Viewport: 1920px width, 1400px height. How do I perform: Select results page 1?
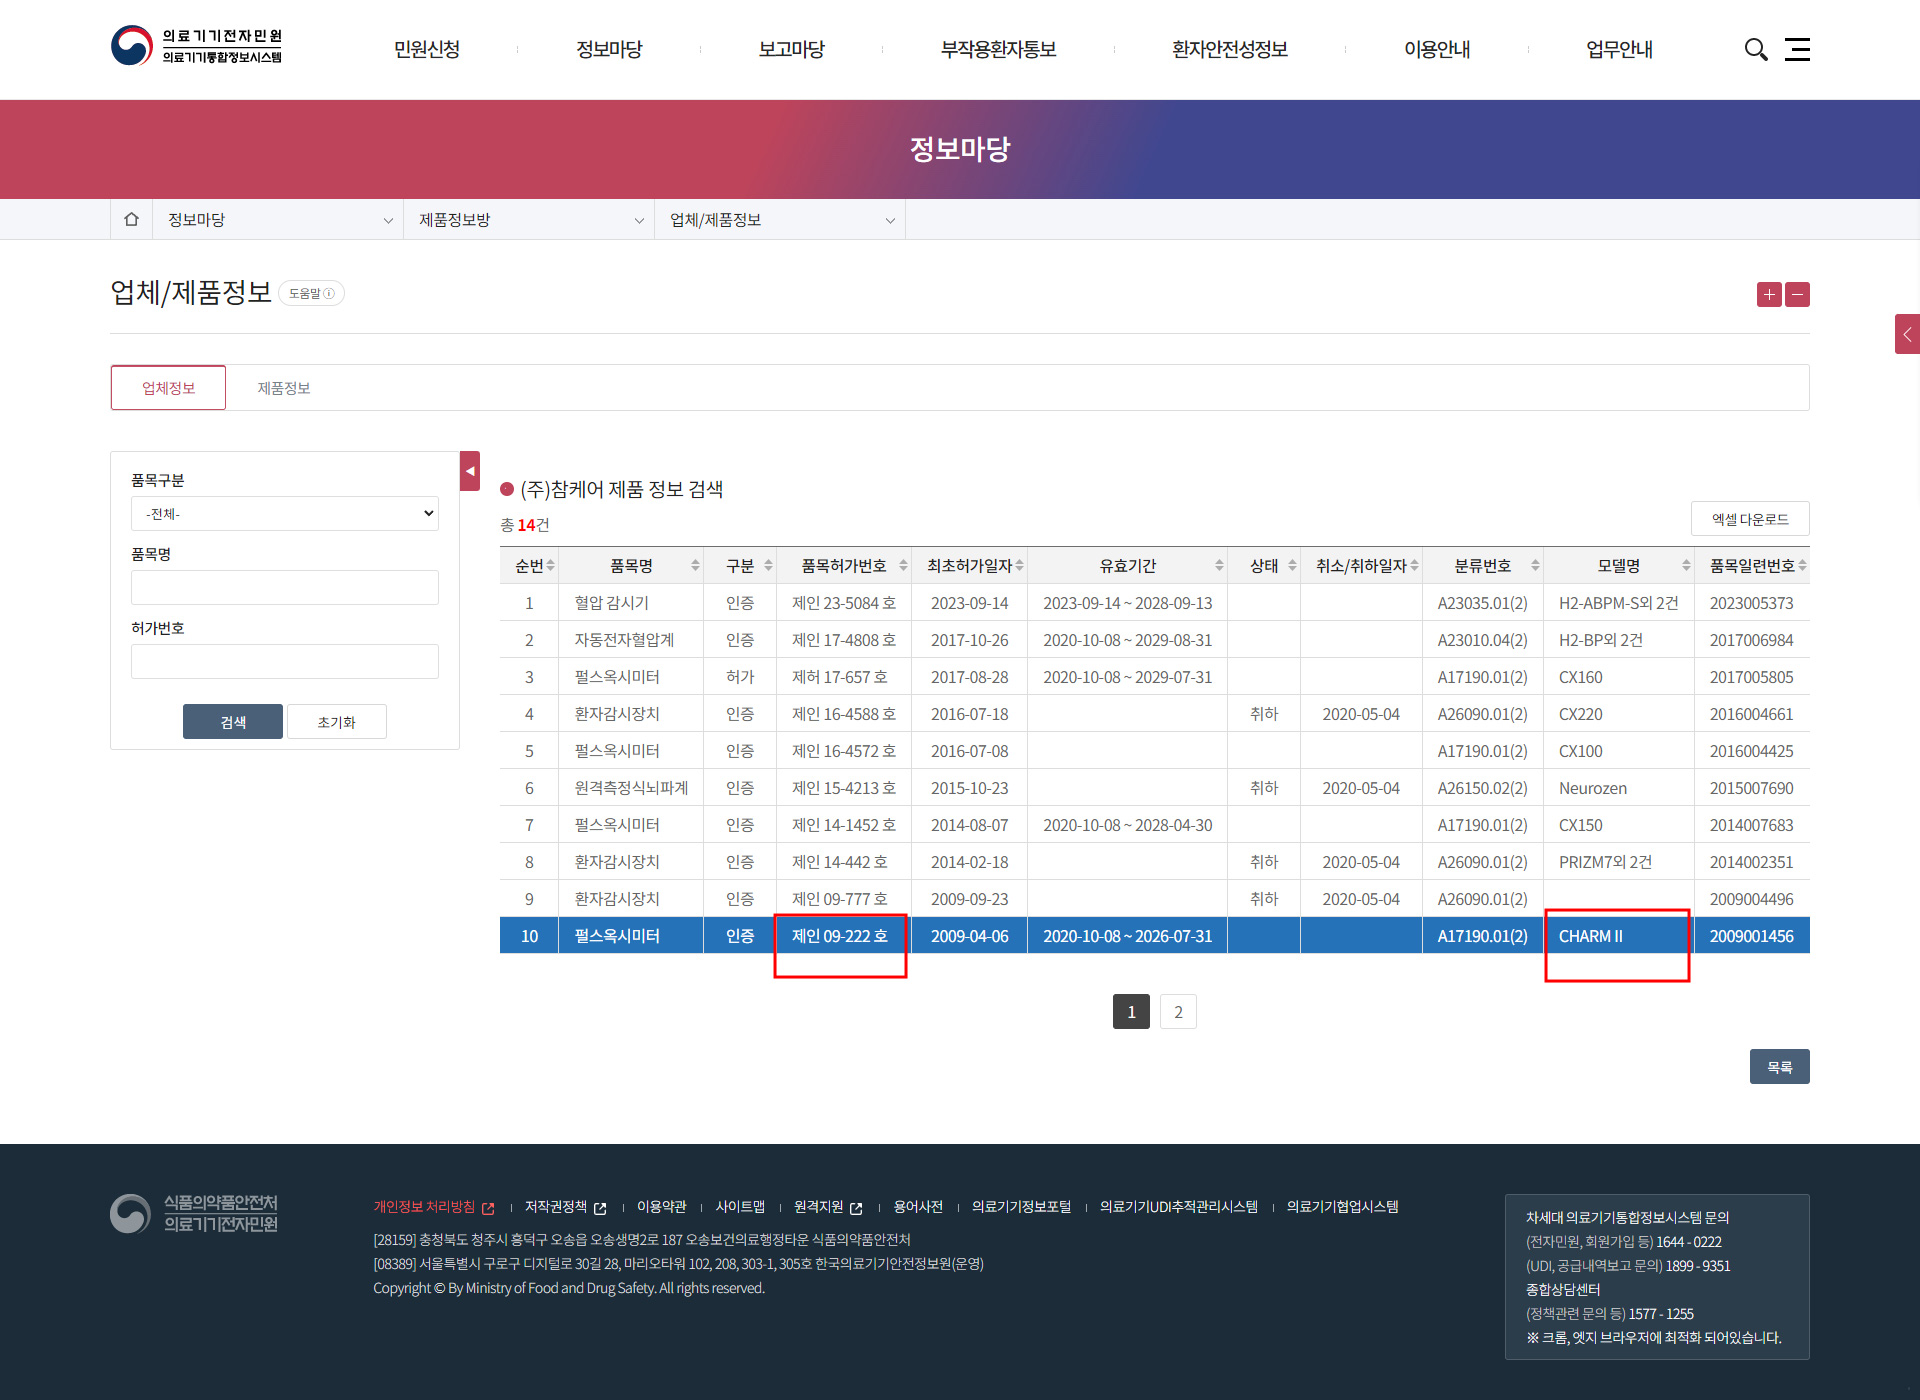[x=1131, y=1012]
